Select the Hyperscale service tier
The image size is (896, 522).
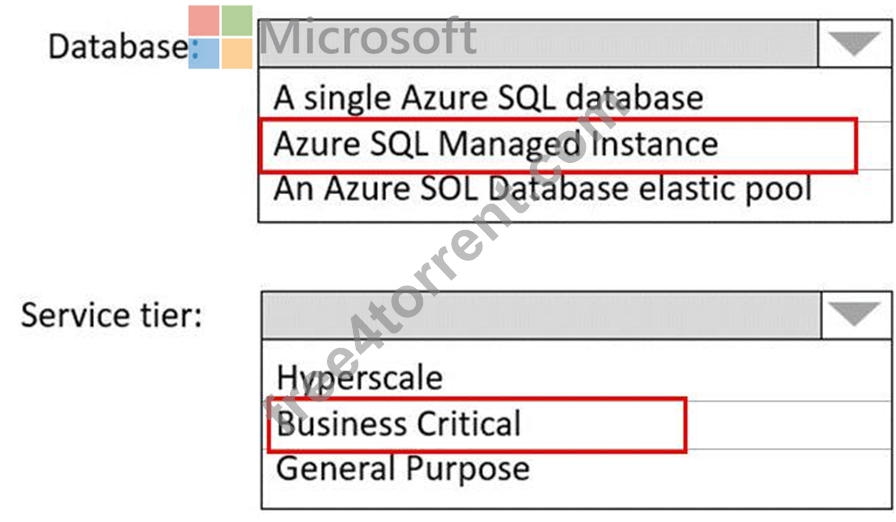(359, 378)
